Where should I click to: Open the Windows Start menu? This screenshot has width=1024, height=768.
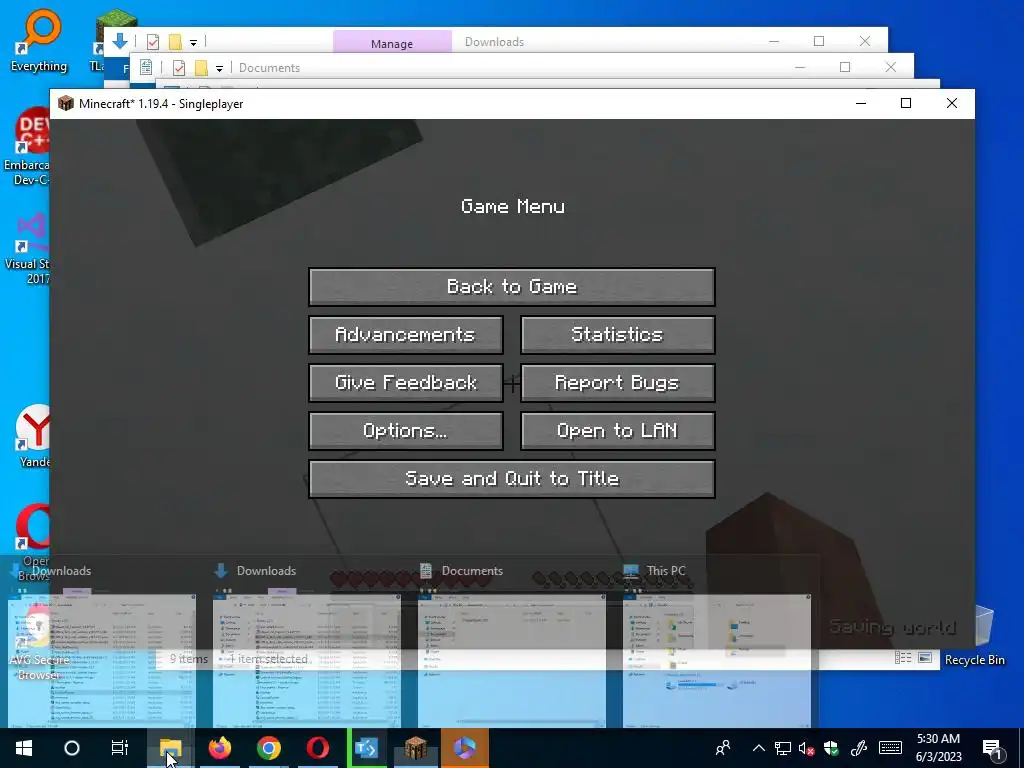(24, 748)
